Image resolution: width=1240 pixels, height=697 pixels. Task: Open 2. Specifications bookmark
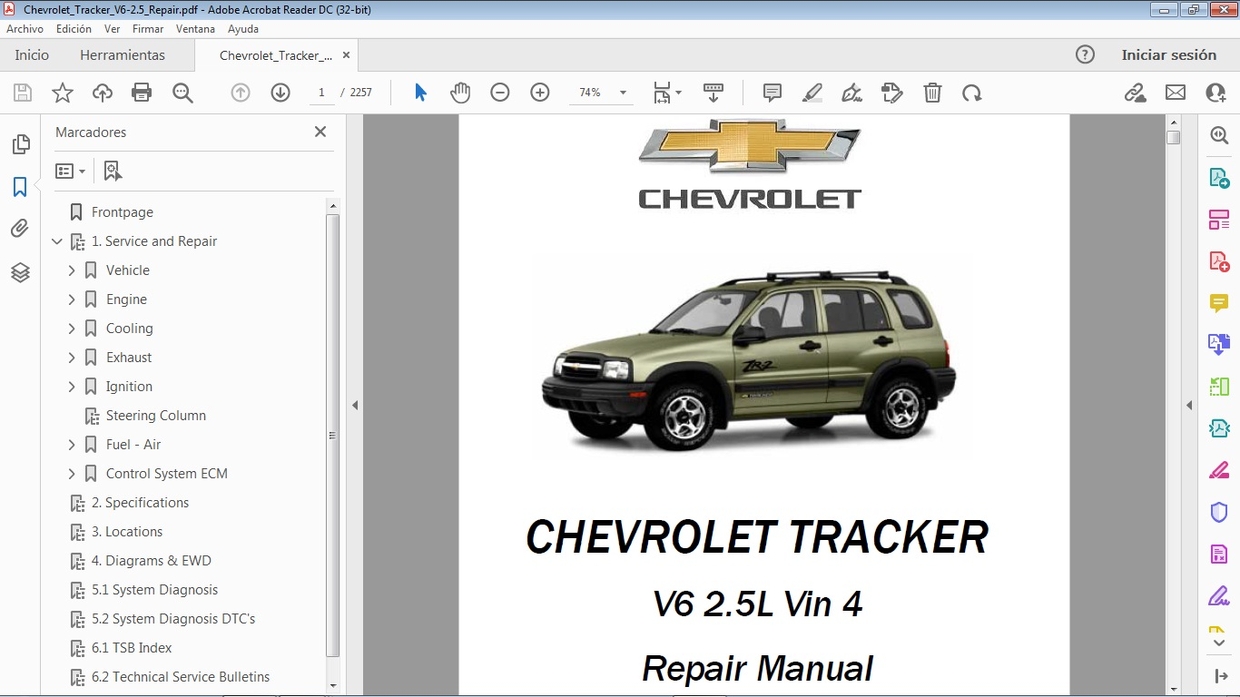point(140,502)
